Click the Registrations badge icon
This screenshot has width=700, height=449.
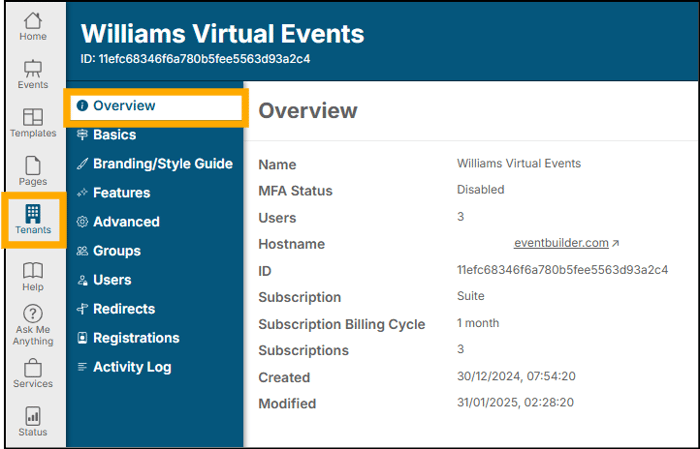82,338
